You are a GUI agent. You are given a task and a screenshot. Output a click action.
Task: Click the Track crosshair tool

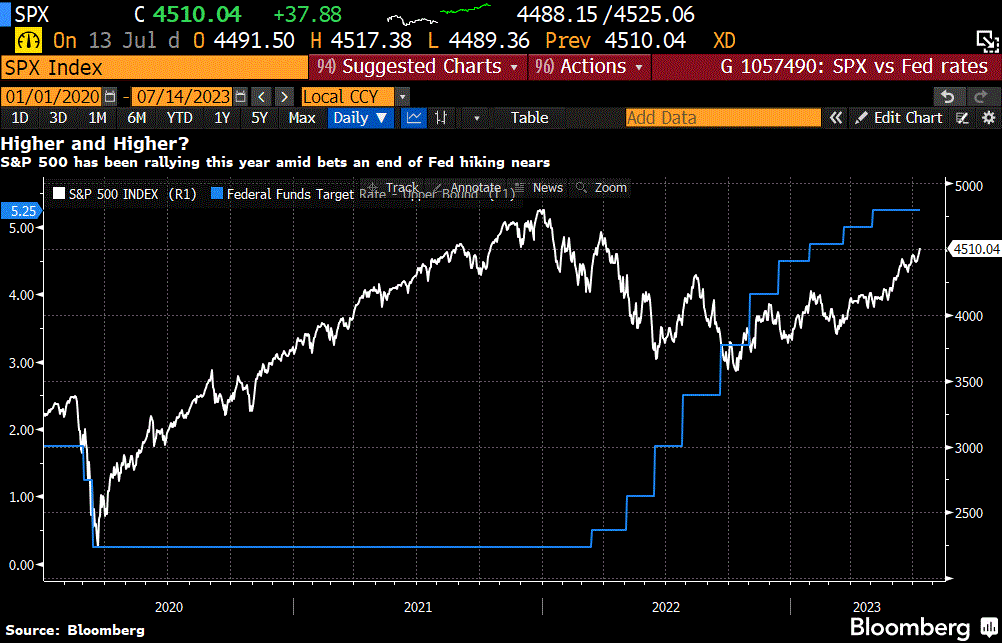(x=394, y=187)
